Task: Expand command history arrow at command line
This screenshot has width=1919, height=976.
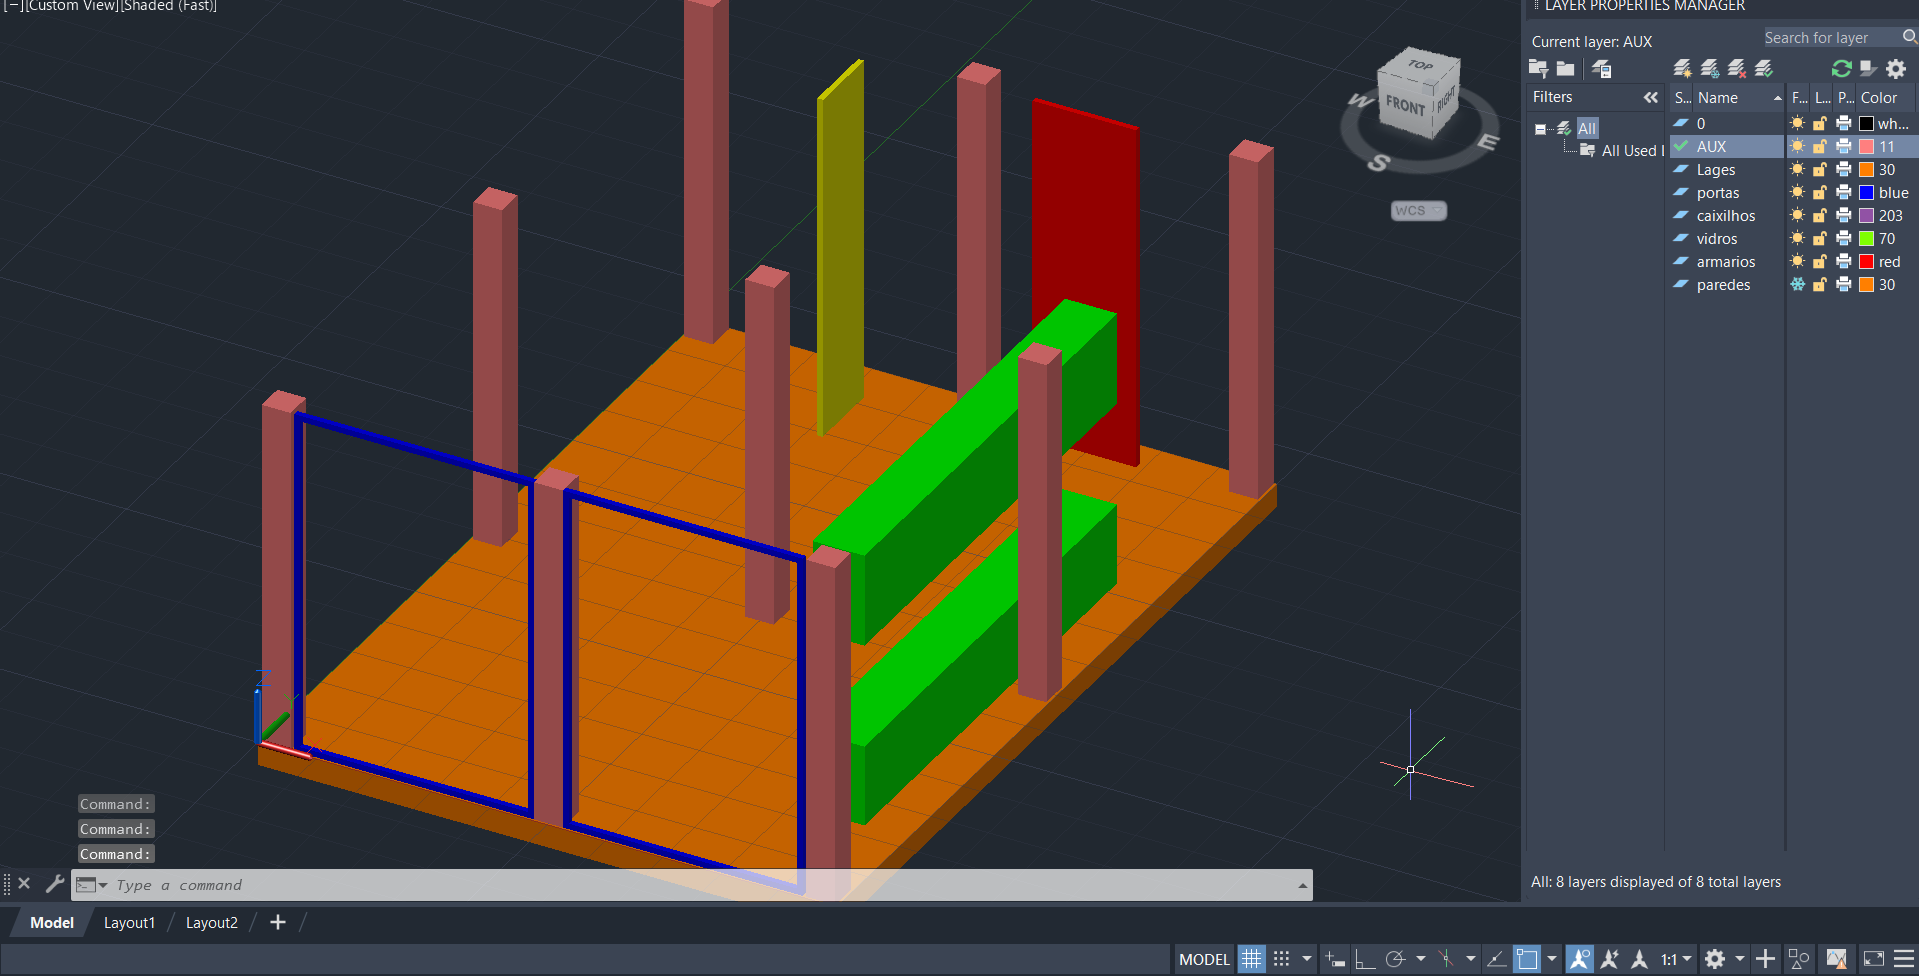Action: point(1302,885)
